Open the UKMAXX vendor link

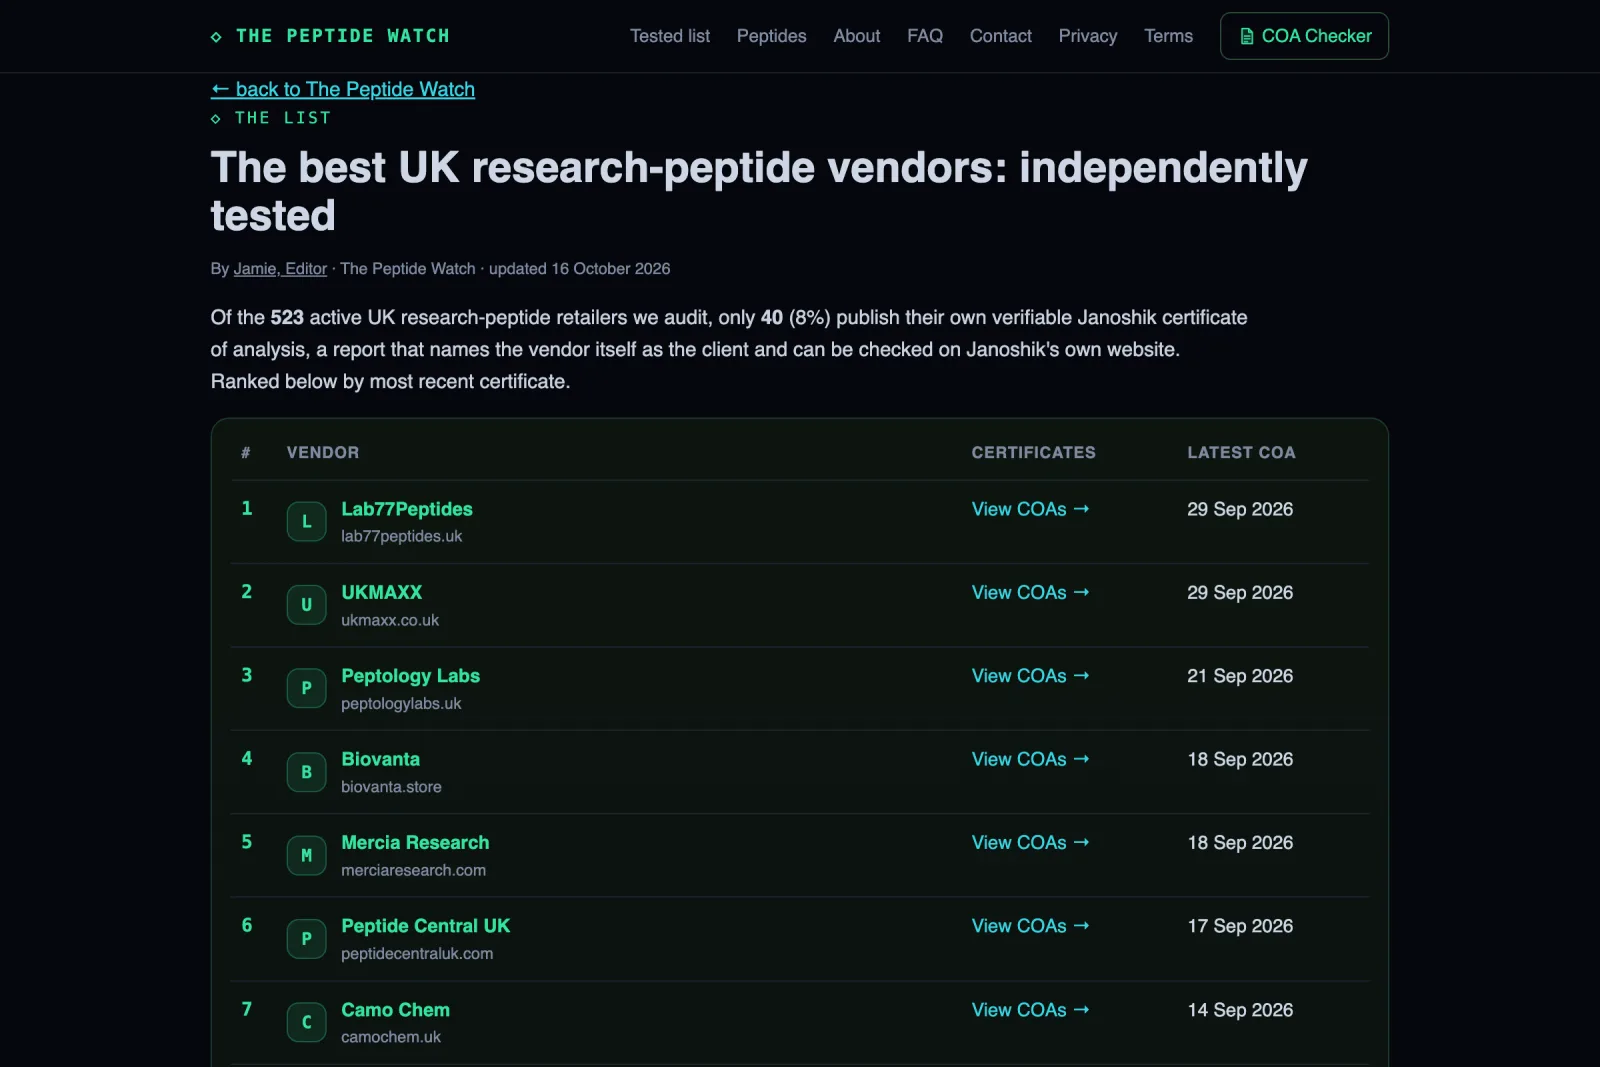coord(382,592)
